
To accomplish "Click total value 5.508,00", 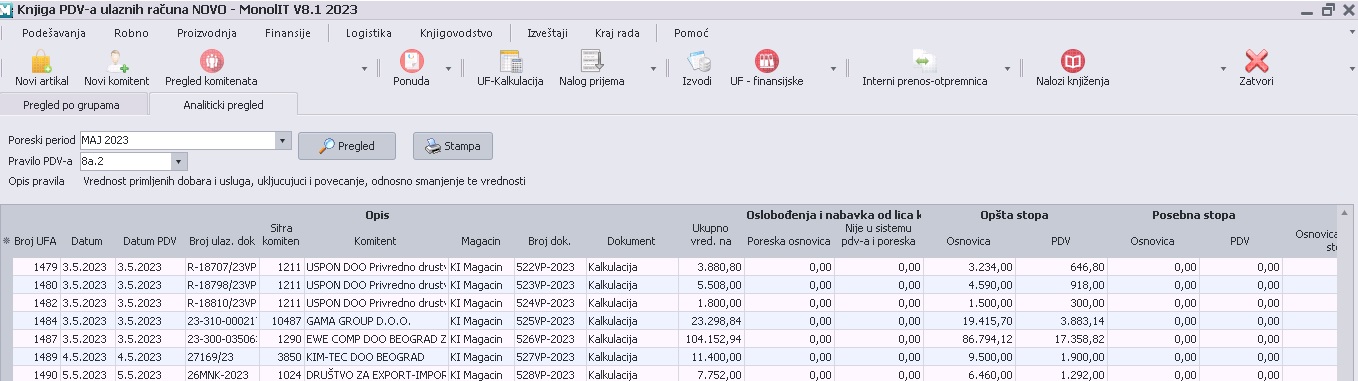I will pyautogui.click(x=711, y=284).
